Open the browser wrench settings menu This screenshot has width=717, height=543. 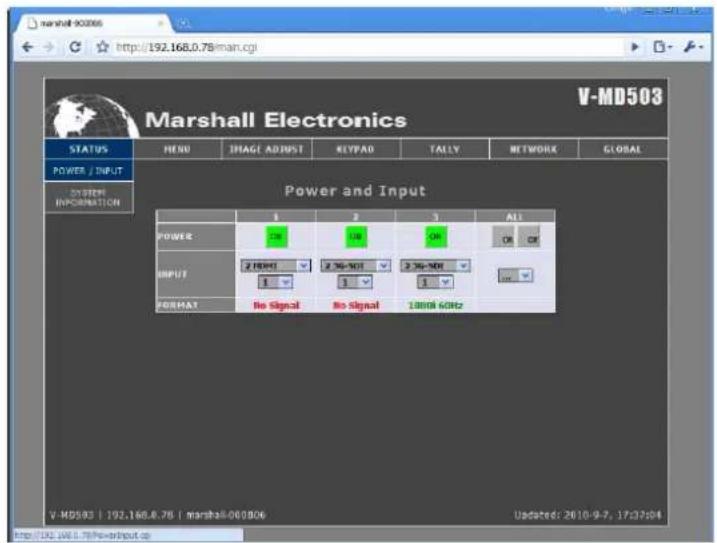[x=693, y=47]
